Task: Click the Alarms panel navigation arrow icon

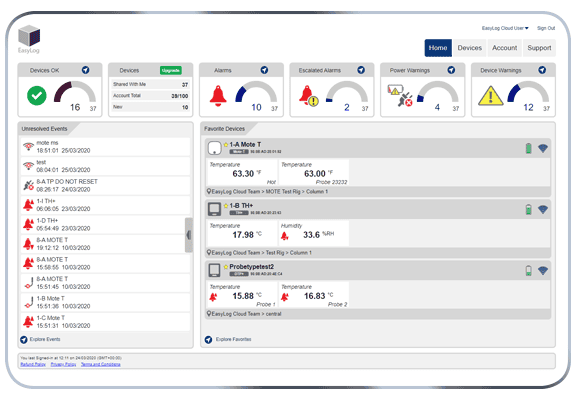Action: [x=264, y=70]
